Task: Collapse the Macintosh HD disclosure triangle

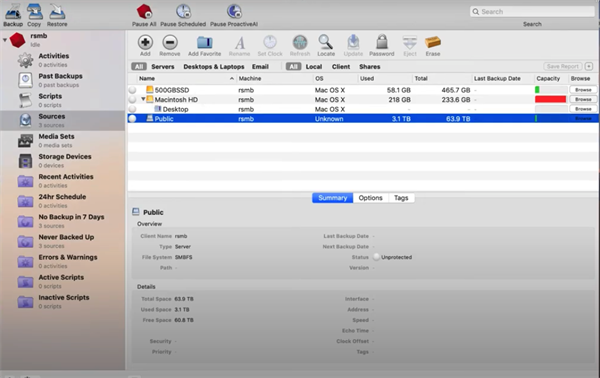Action: [143, 99]
